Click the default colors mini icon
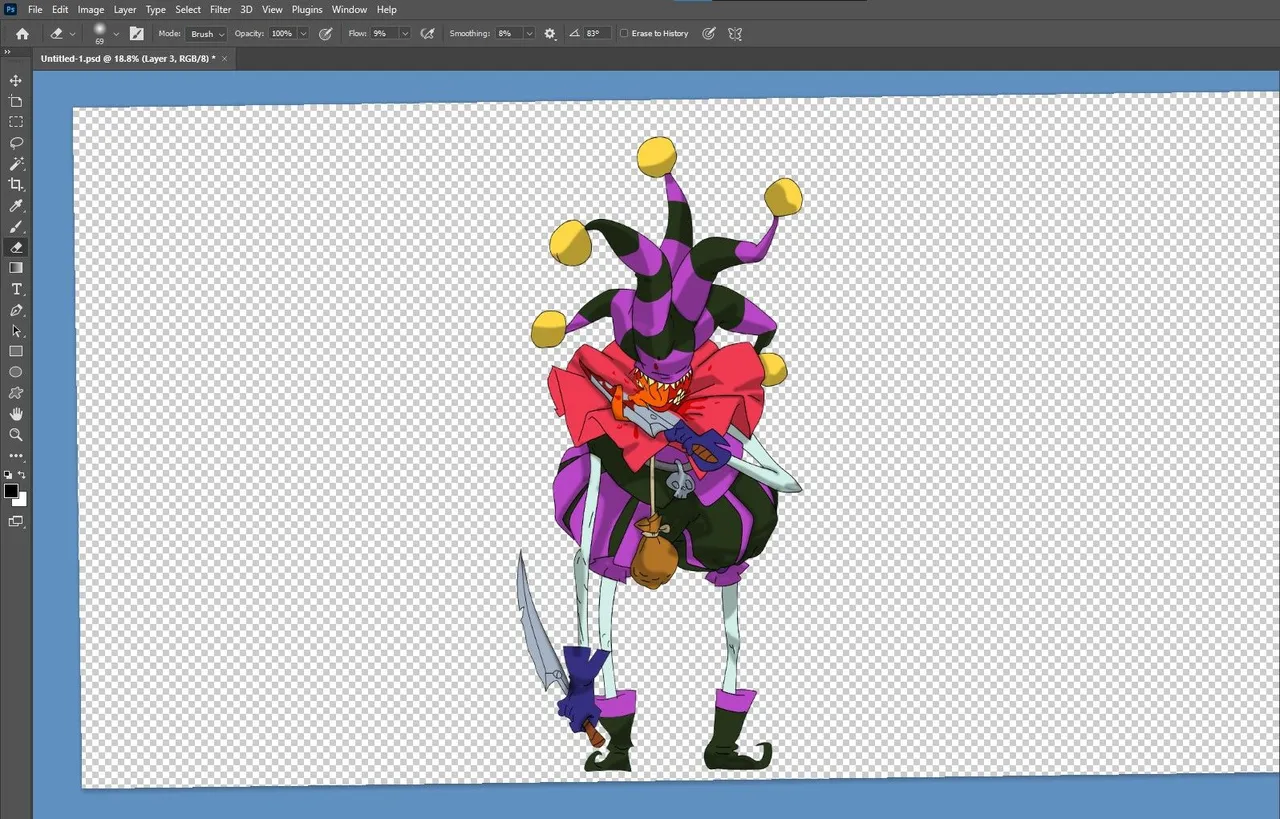This screenshot has height=819, width=1280. pos(8,475)
